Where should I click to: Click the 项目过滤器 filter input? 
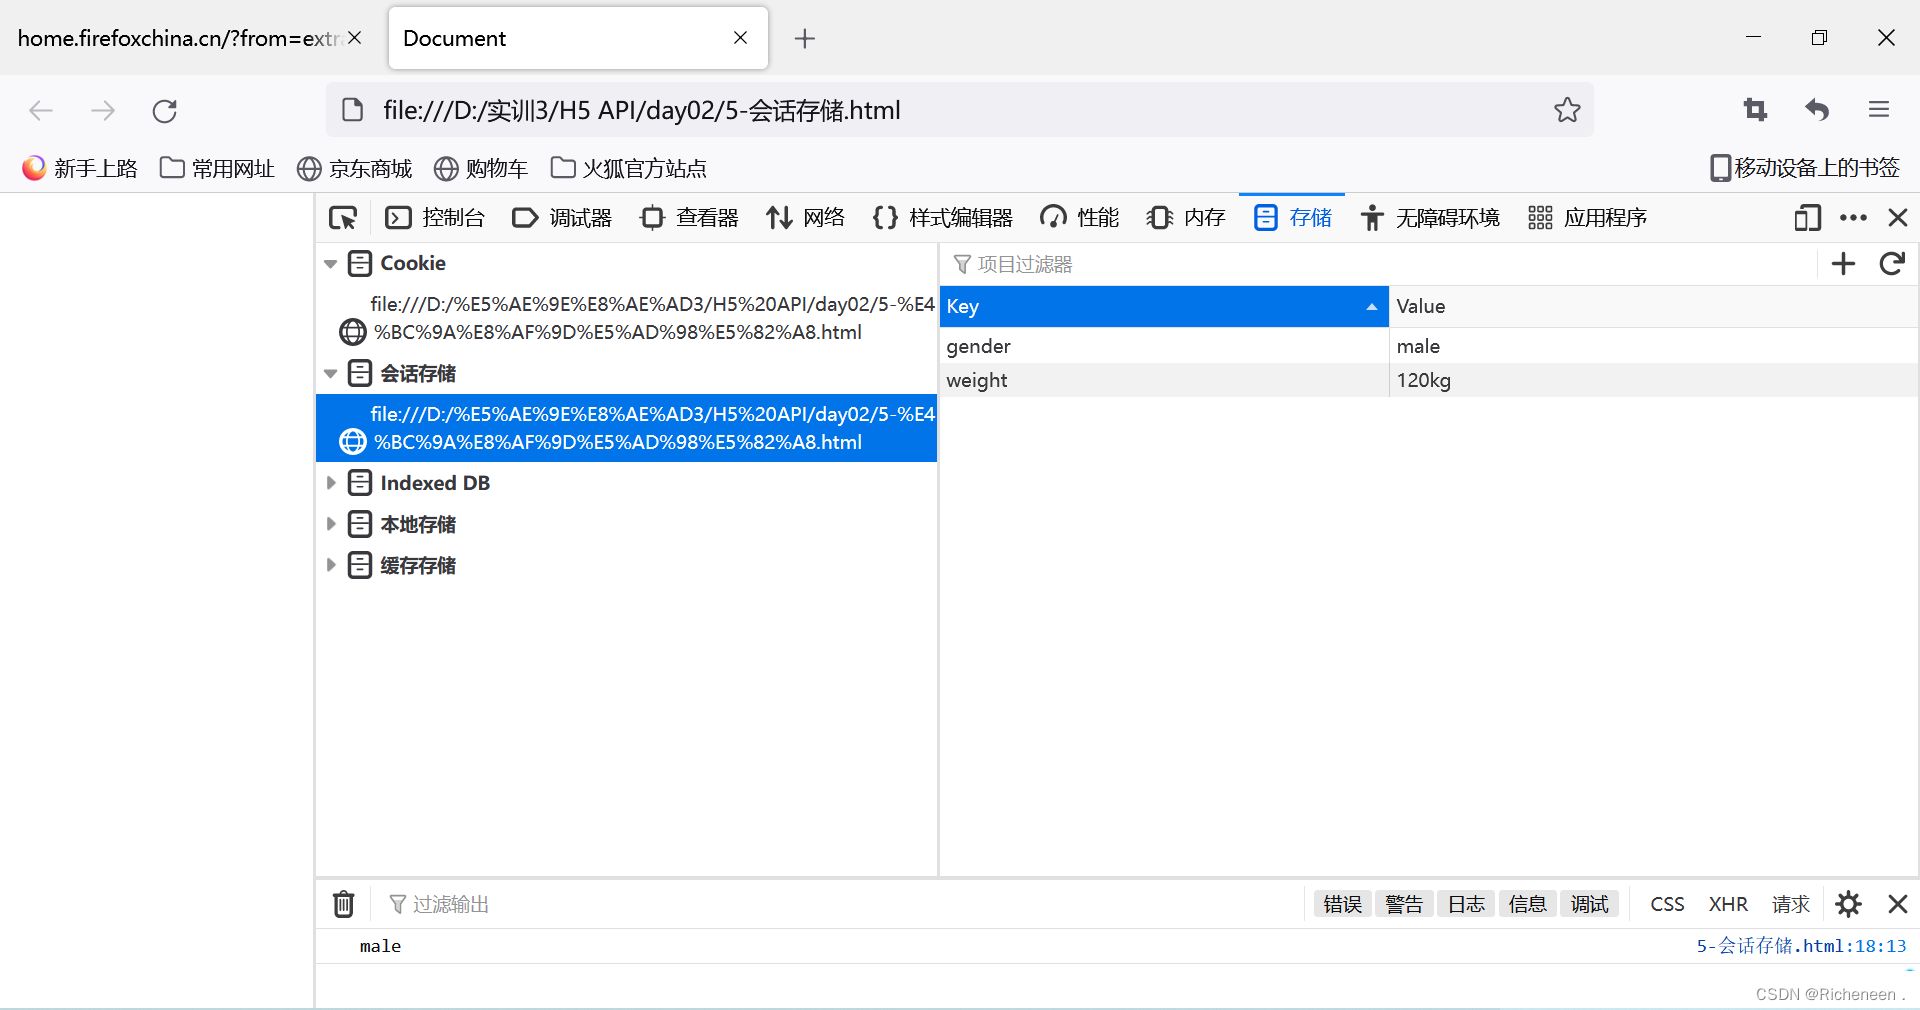(x=1380, y=264)
